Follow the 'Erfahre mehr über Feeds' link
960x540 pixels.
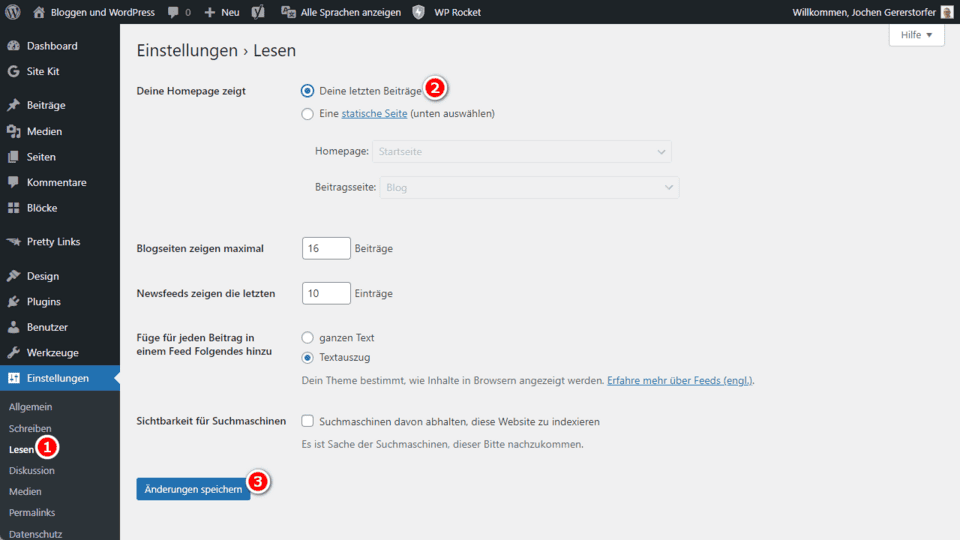coord(680,381)
